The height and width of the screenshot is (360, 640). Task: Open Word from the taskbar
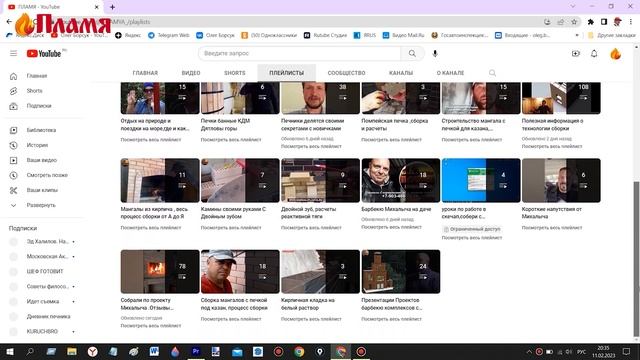click(154, 351)
